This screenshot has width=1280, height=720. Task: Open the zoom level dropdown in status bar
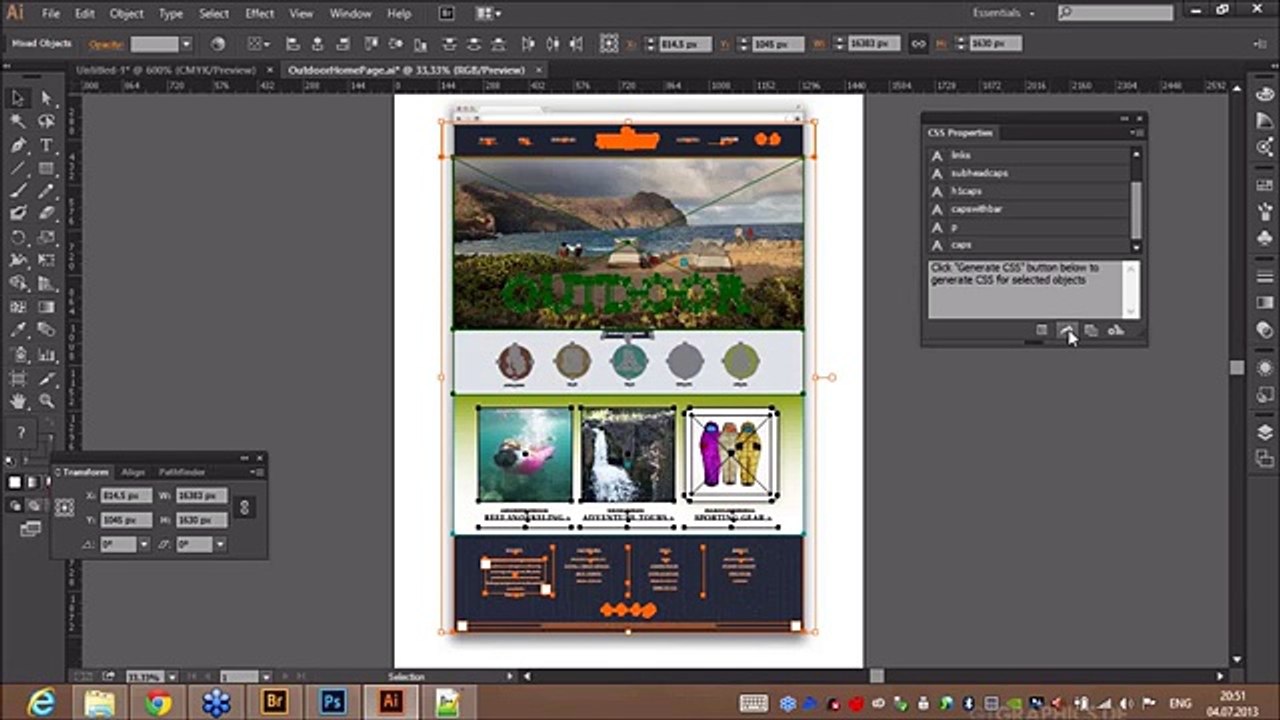tap(172, 677)
